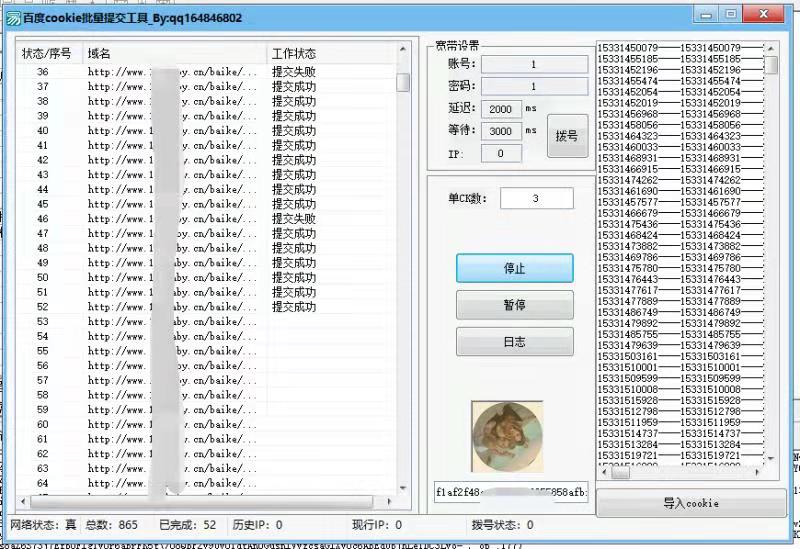Focus the 账号 input field
Image resolution: width=800 pixels, height=549 pixels.
534,64
